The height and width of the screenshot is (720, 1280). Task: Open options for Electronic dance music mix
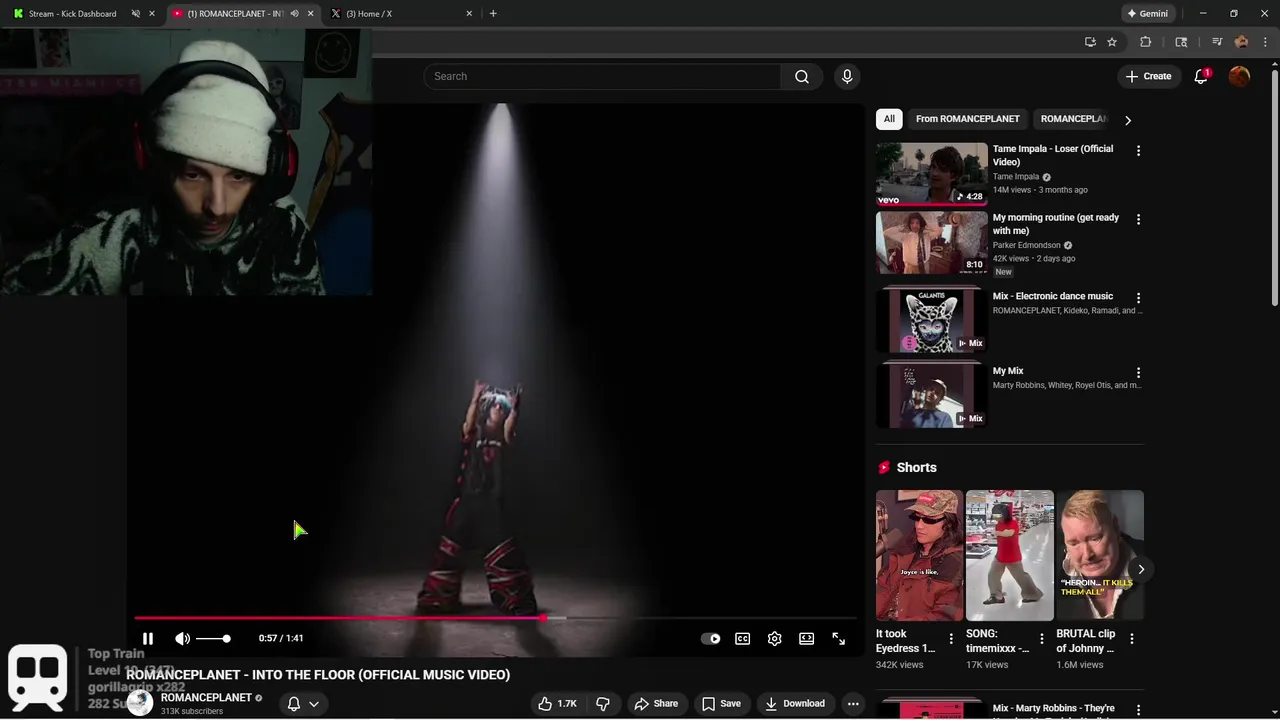(1138, 298)
